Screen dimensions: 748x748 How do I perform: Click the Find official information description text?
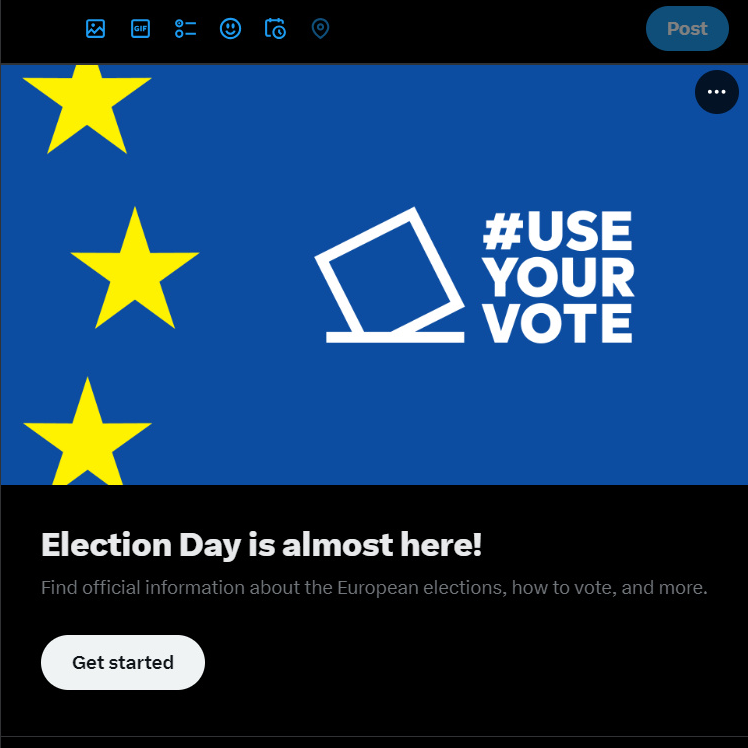[x=374, y=588]
